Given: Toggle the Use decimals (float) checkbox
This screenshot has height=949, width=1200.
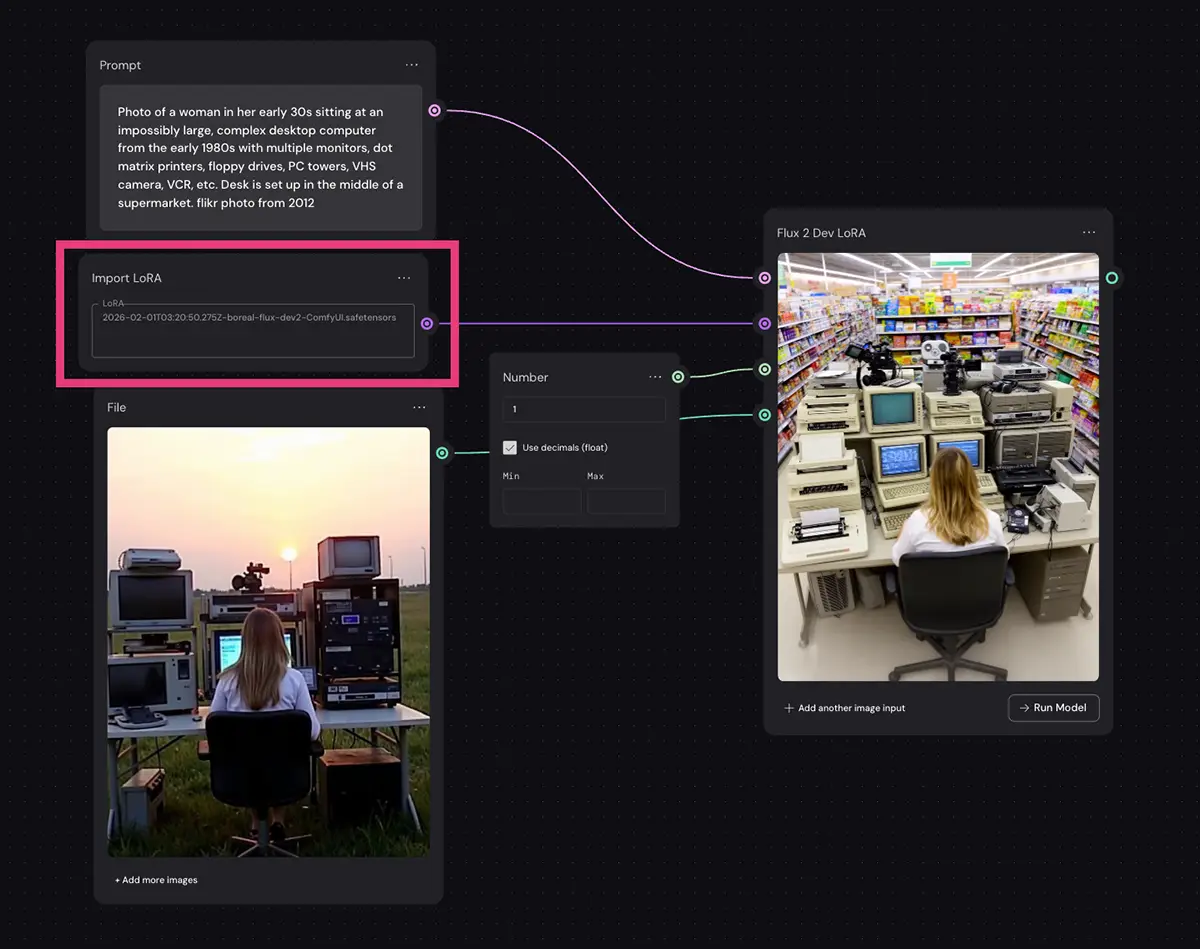Looking at the screenshot, I should [x=510, y=448].
